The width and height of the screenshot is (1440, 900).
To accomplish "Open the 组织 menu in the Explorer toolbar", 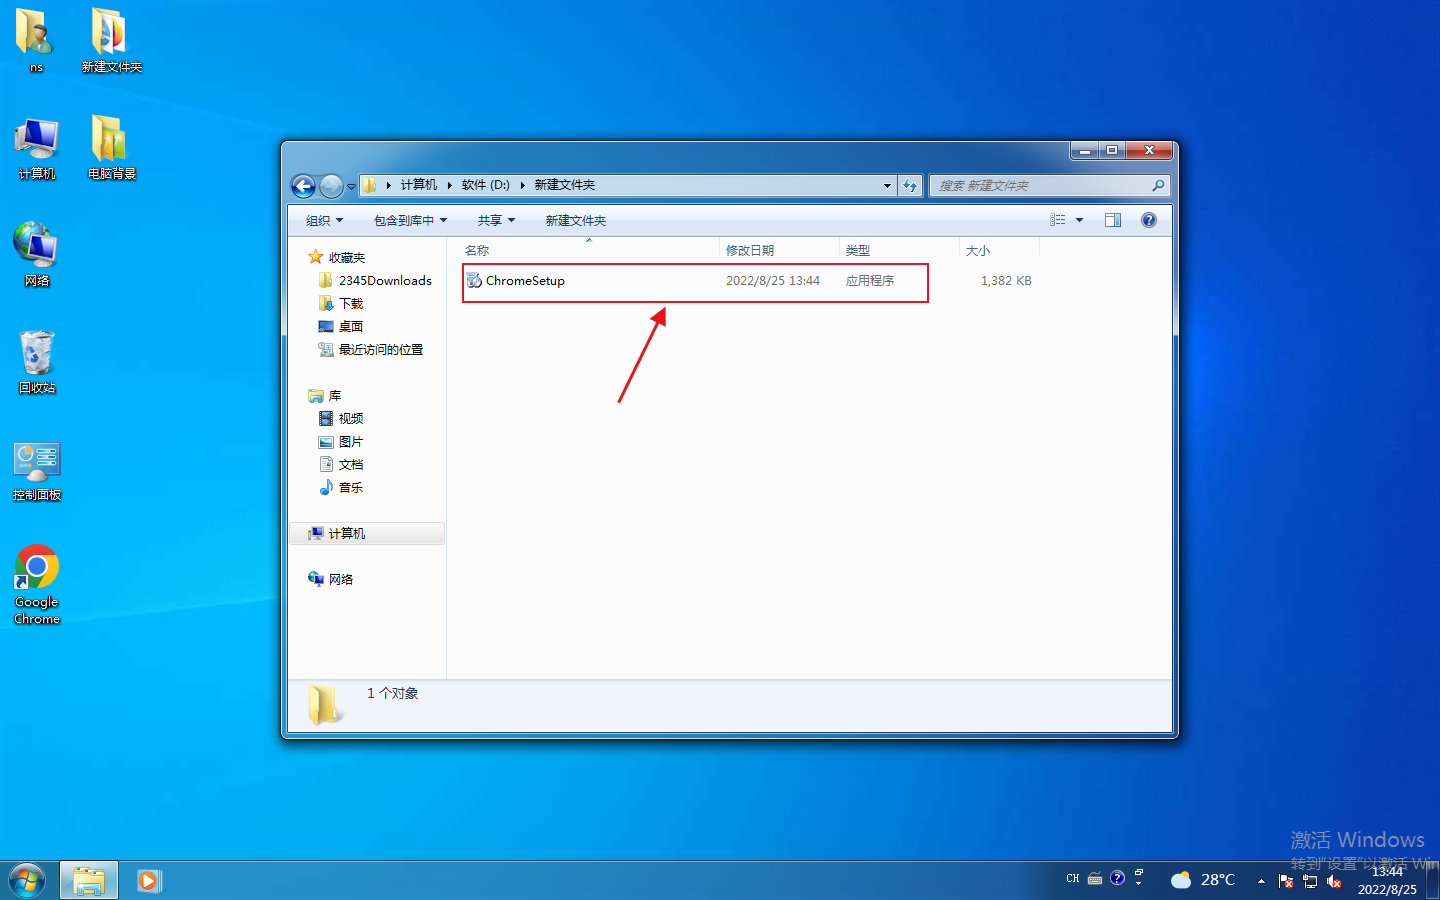I will coord(324,220).
